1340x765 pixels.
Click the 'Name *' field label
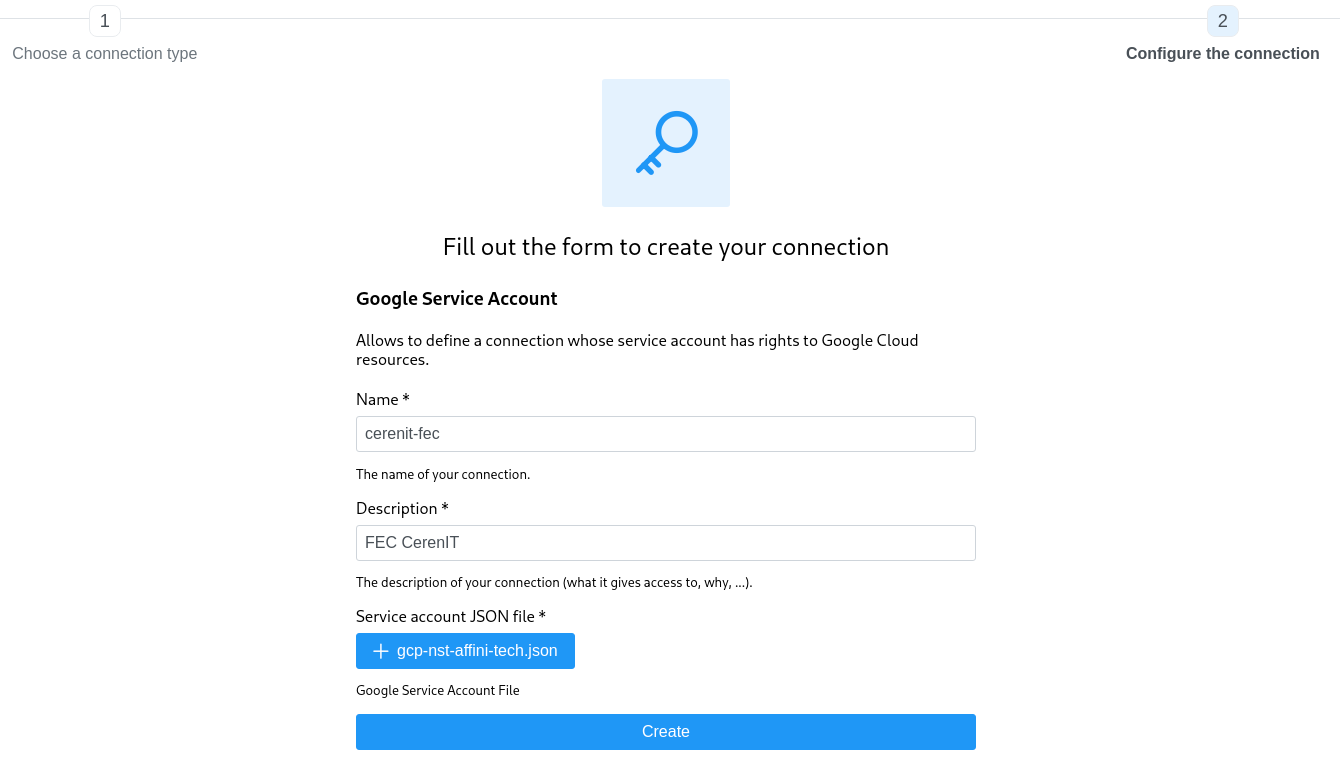(383, 400)
